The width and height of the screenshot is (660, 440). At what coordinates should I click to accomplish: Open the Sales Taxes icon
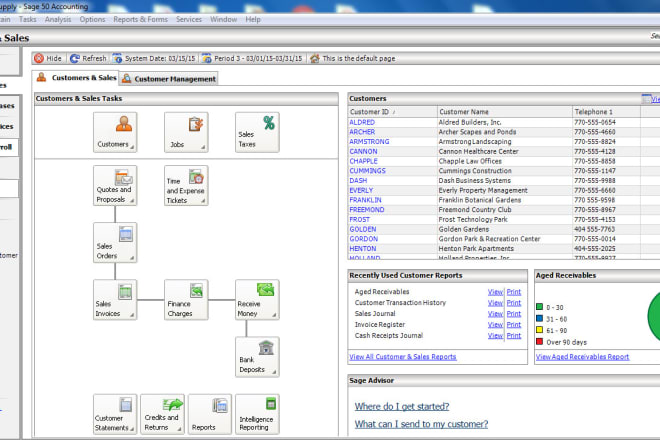coord(257,132)
